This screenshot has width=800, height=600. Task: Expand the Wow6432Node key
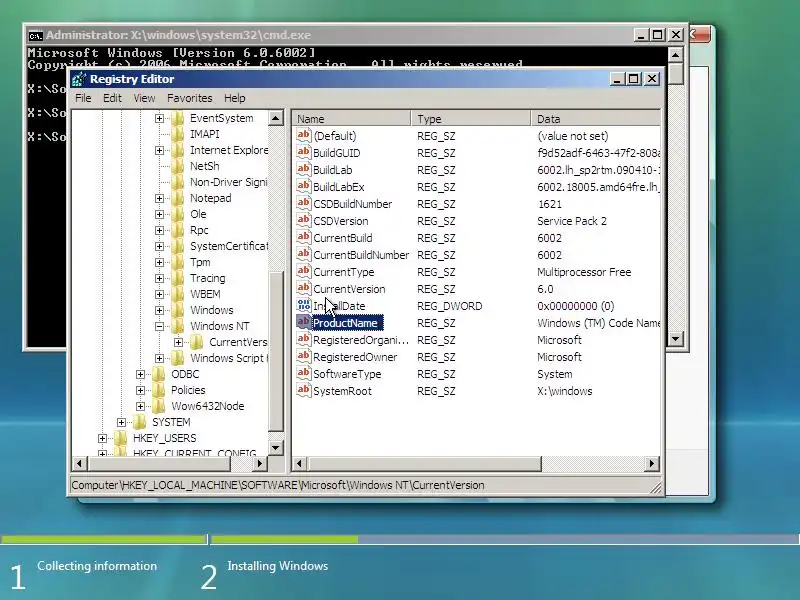point(140,406)
